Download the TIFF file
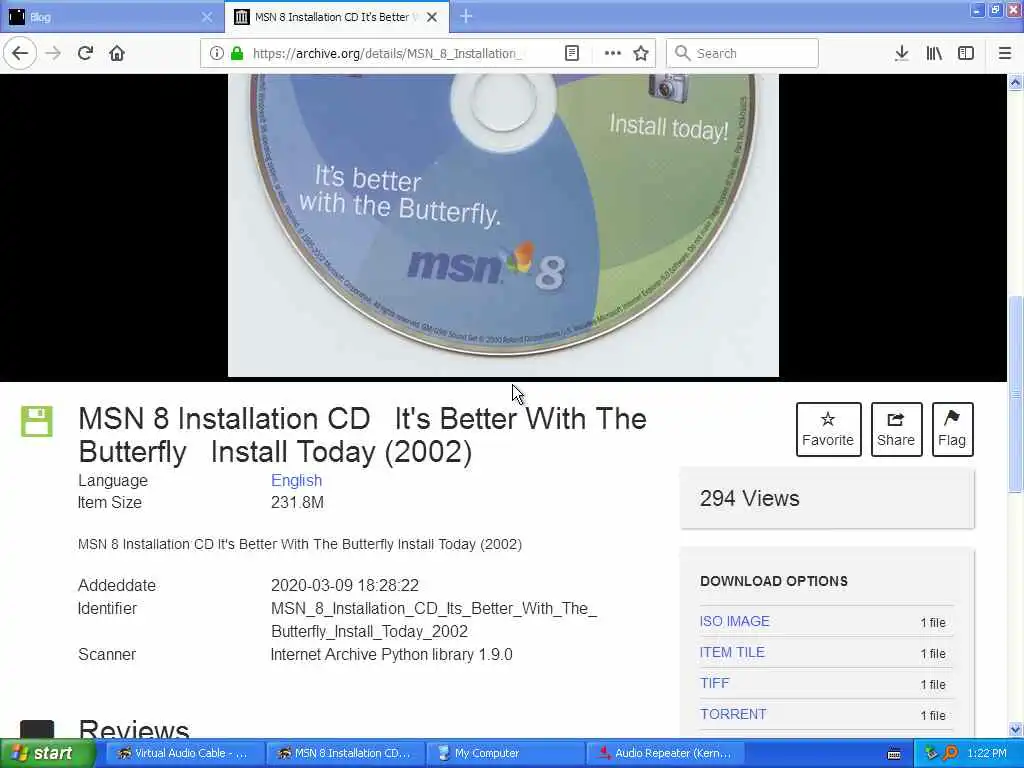Image resolution: width=1024 pixels, height=768 pixels. 714,683
